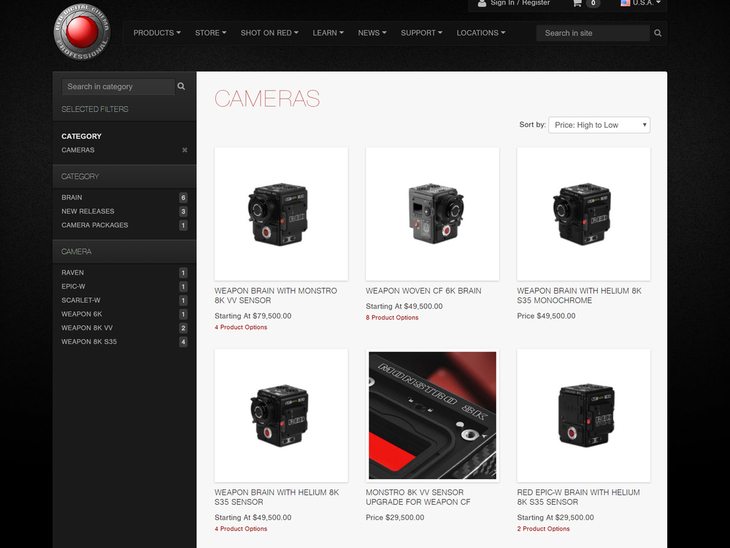Click the category search magnifier icon

tap(181, 87)
